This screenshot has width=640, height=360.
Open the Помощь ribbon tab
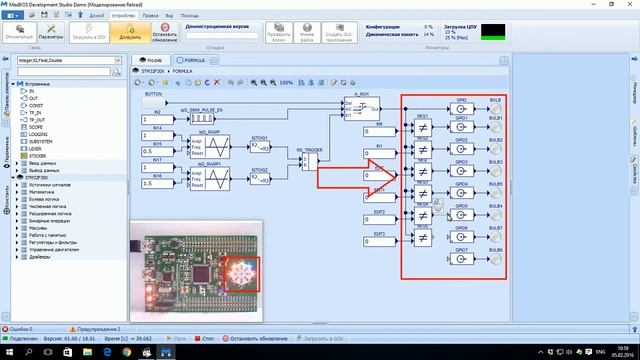[190, 16]
